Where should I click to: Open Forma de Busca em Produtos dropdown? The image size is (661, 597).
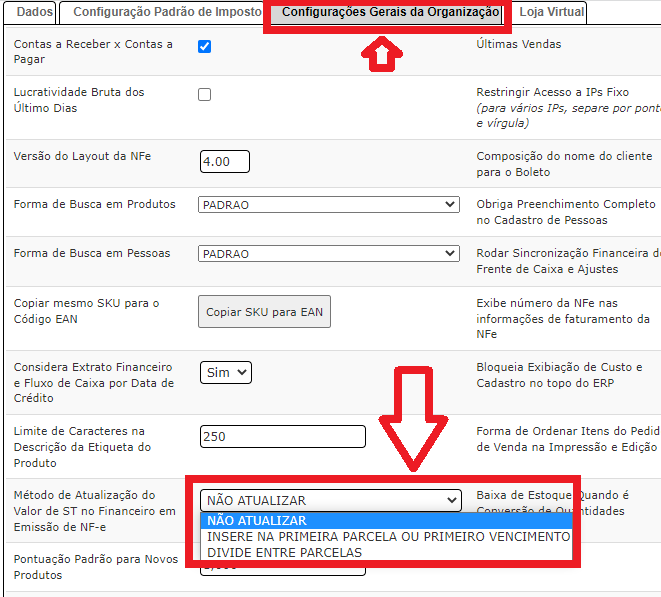coord(329,204)
